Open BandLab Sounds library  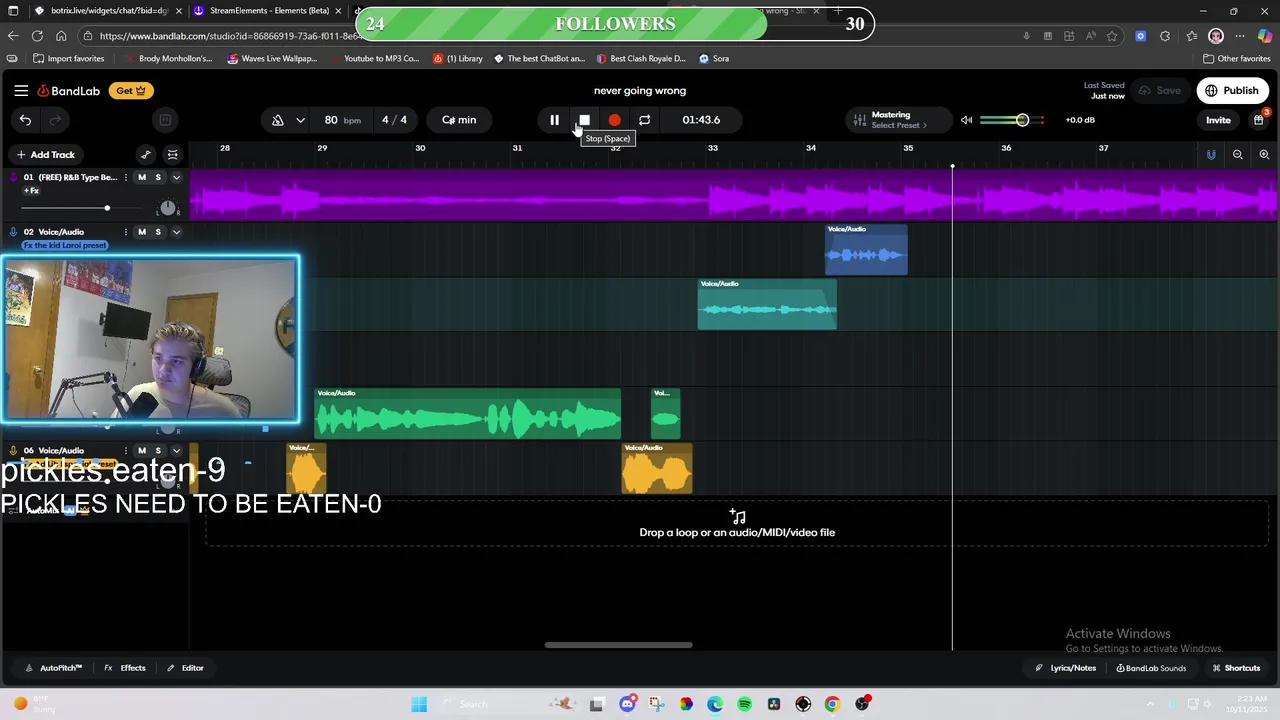click(1151, 668)
